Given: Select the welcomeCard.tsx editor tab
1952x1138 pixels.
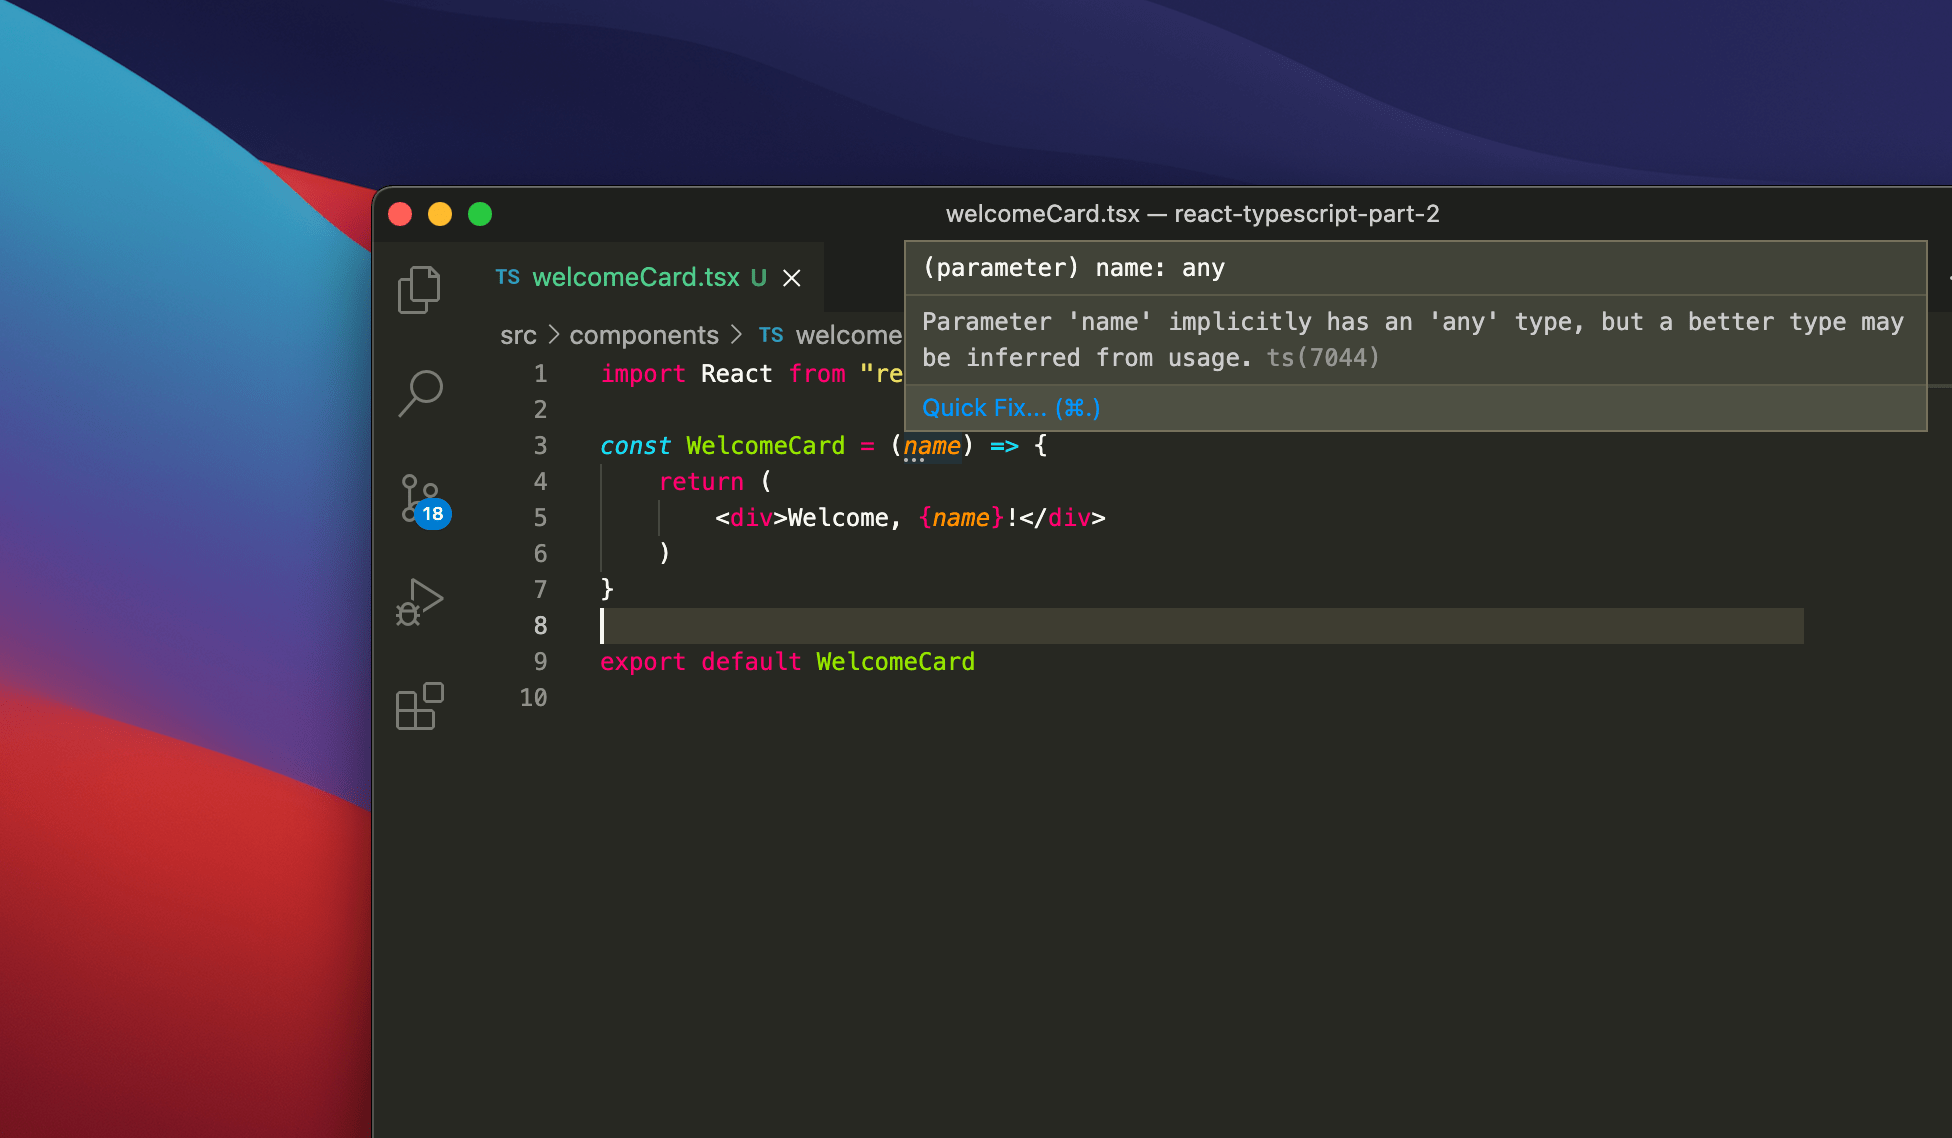Looking at the screenshot, I should coord(636,277).
